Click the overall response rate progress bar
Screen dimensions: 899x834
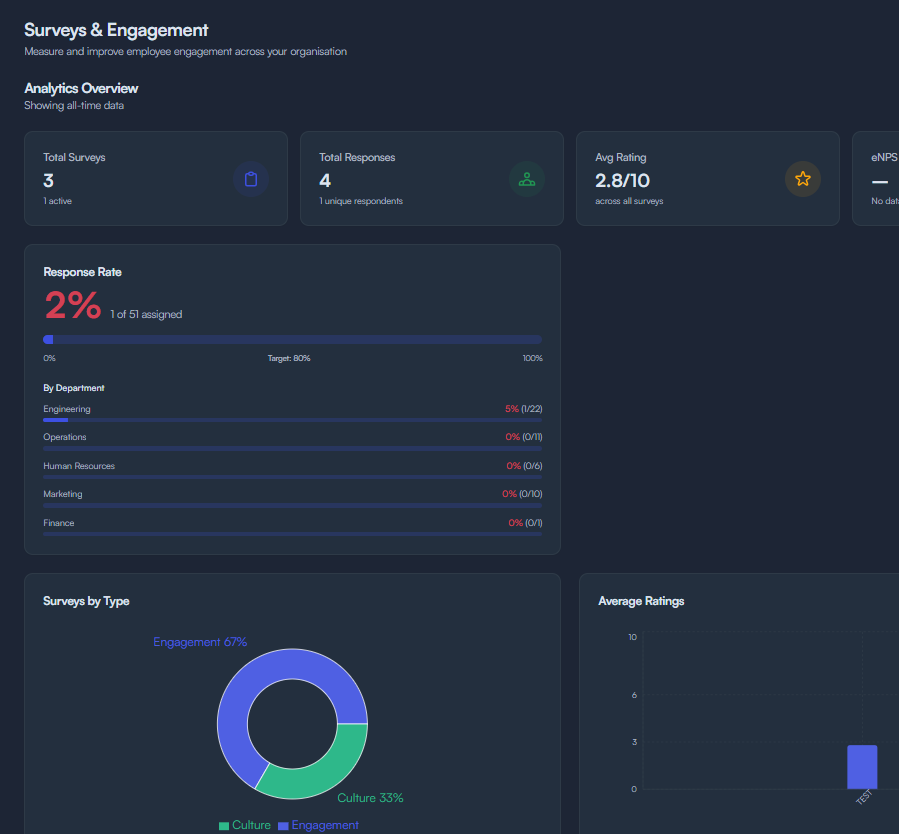point(292,339)
